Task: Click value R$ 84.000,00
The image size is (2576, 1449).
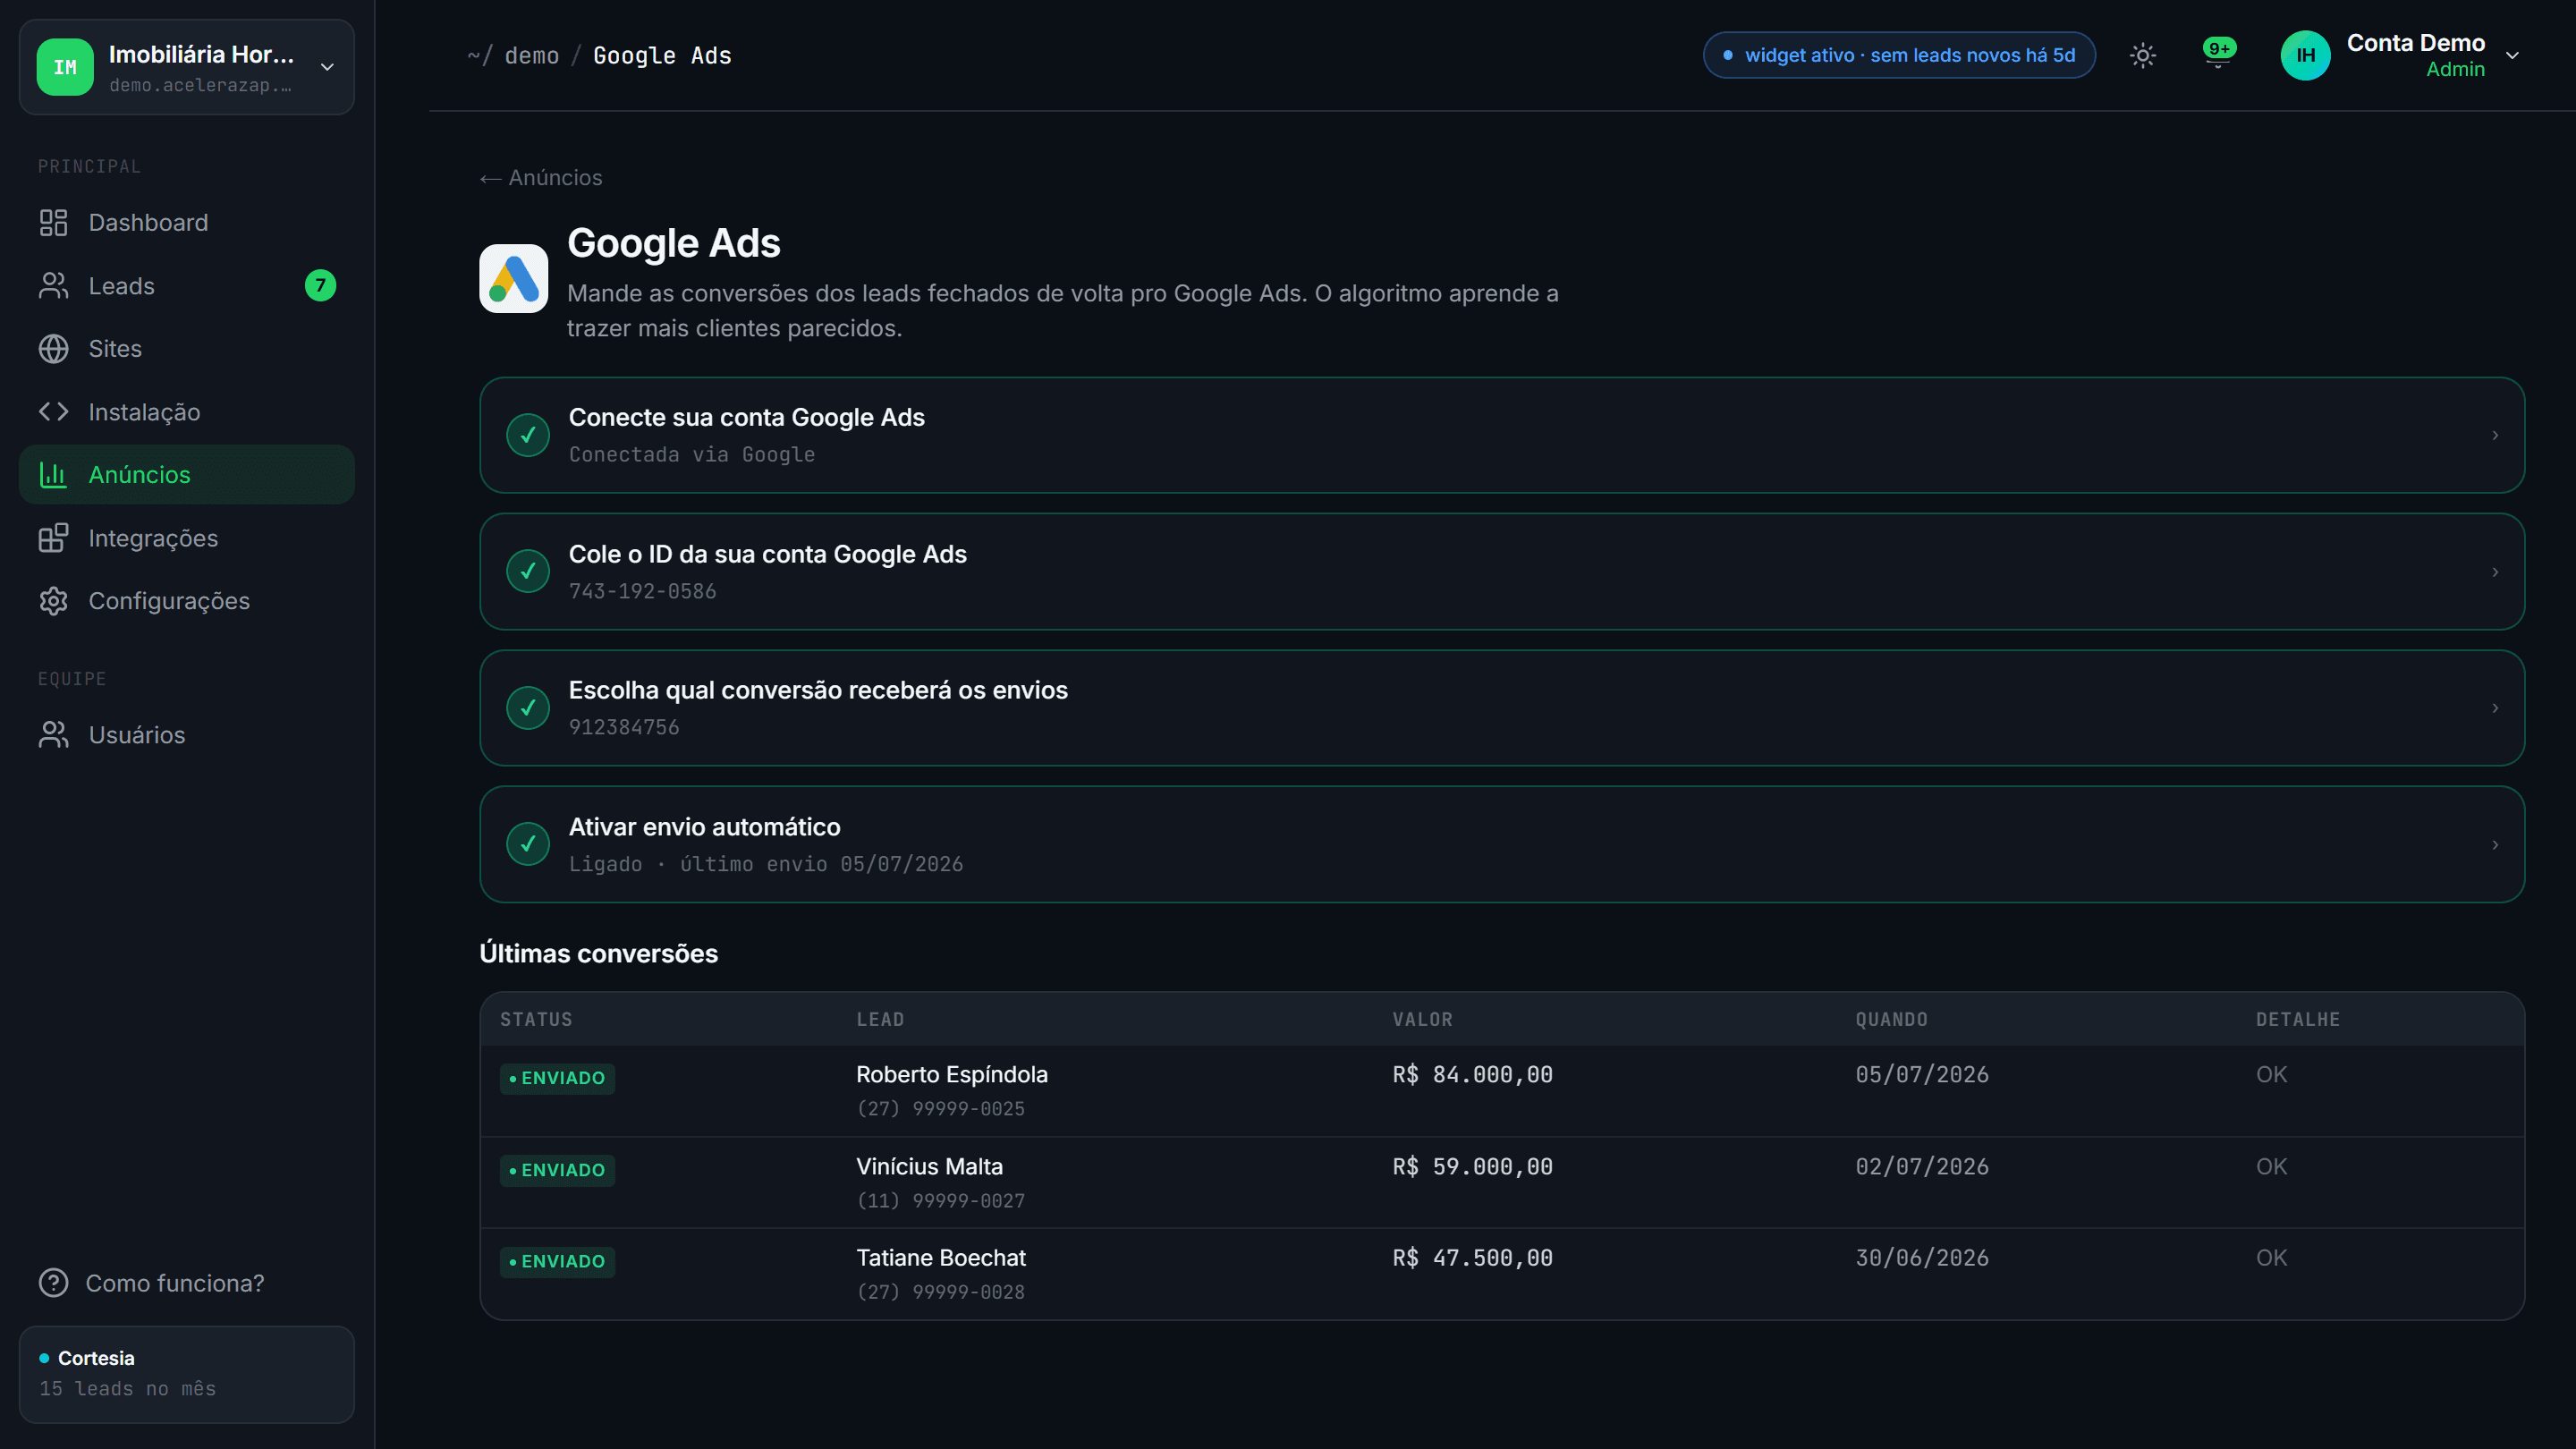Action: tap(1473, 1075)
